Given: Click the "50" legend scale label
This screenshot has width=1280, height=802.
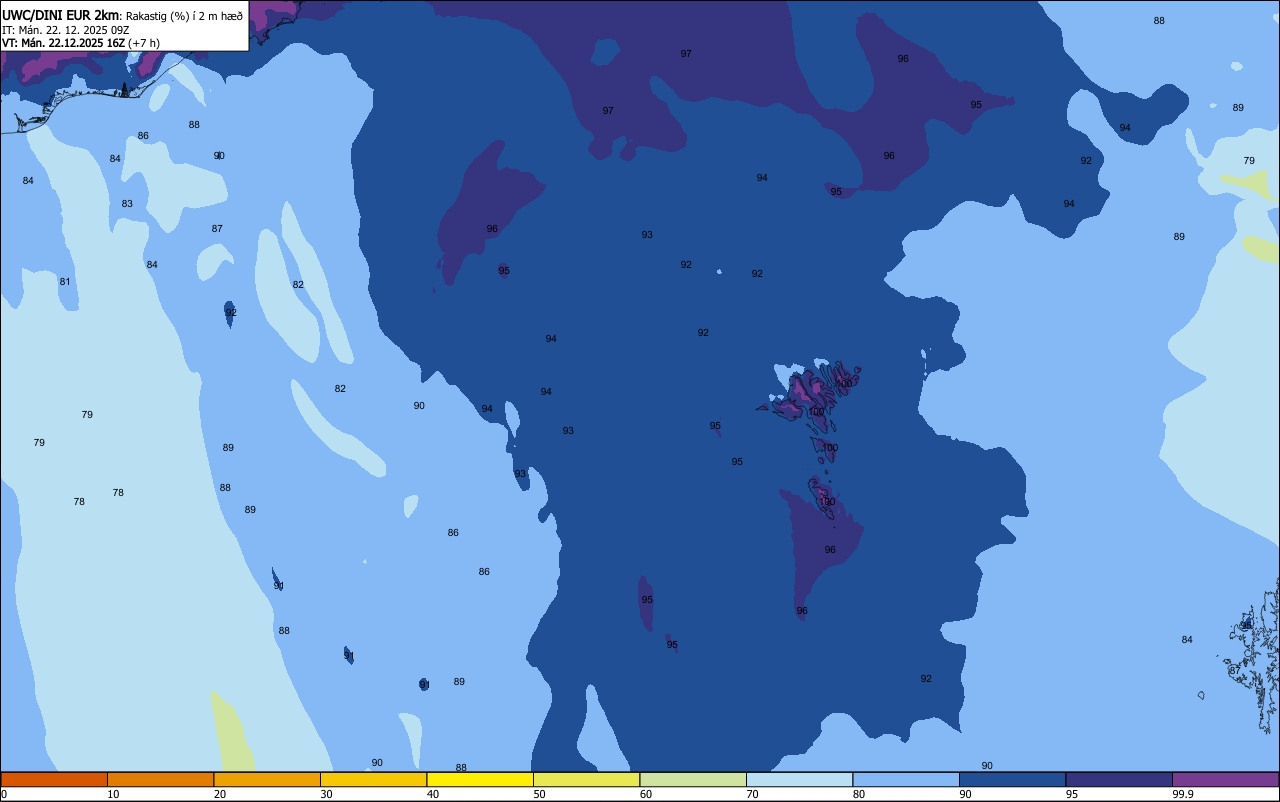Looking at the screenshot, I should (x=539, y=794).
